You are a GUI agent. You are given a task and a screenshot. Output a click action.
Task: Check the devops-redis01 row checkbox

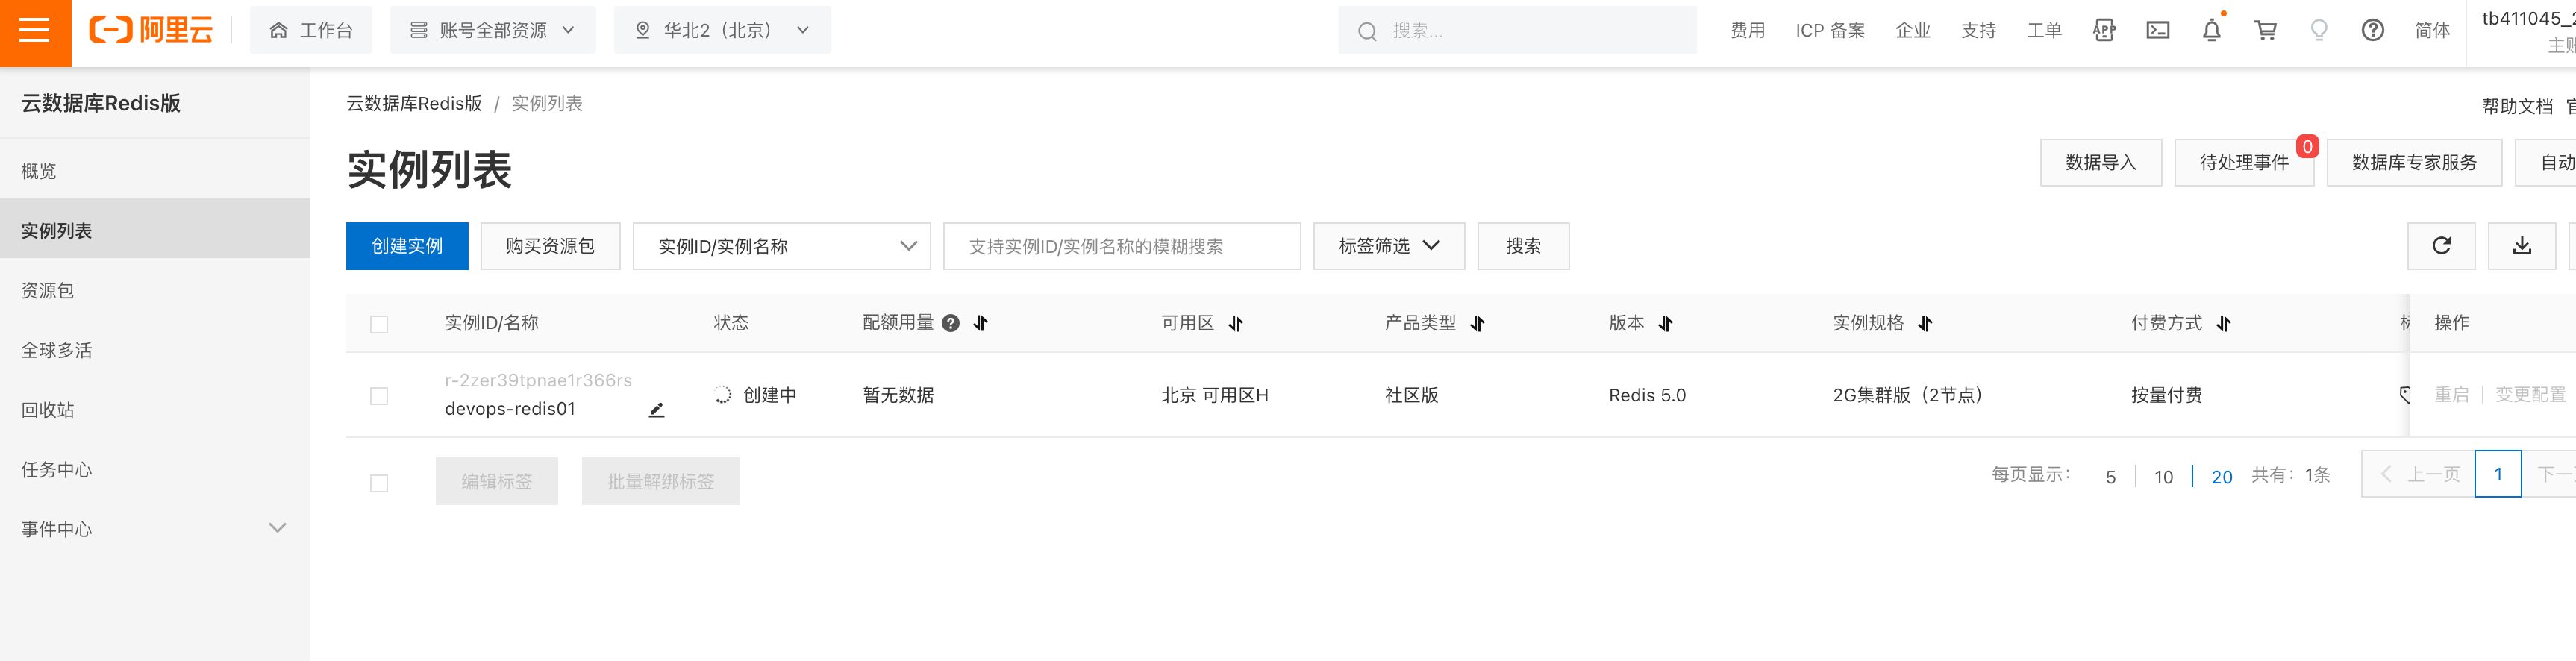[x=379, y=396]
